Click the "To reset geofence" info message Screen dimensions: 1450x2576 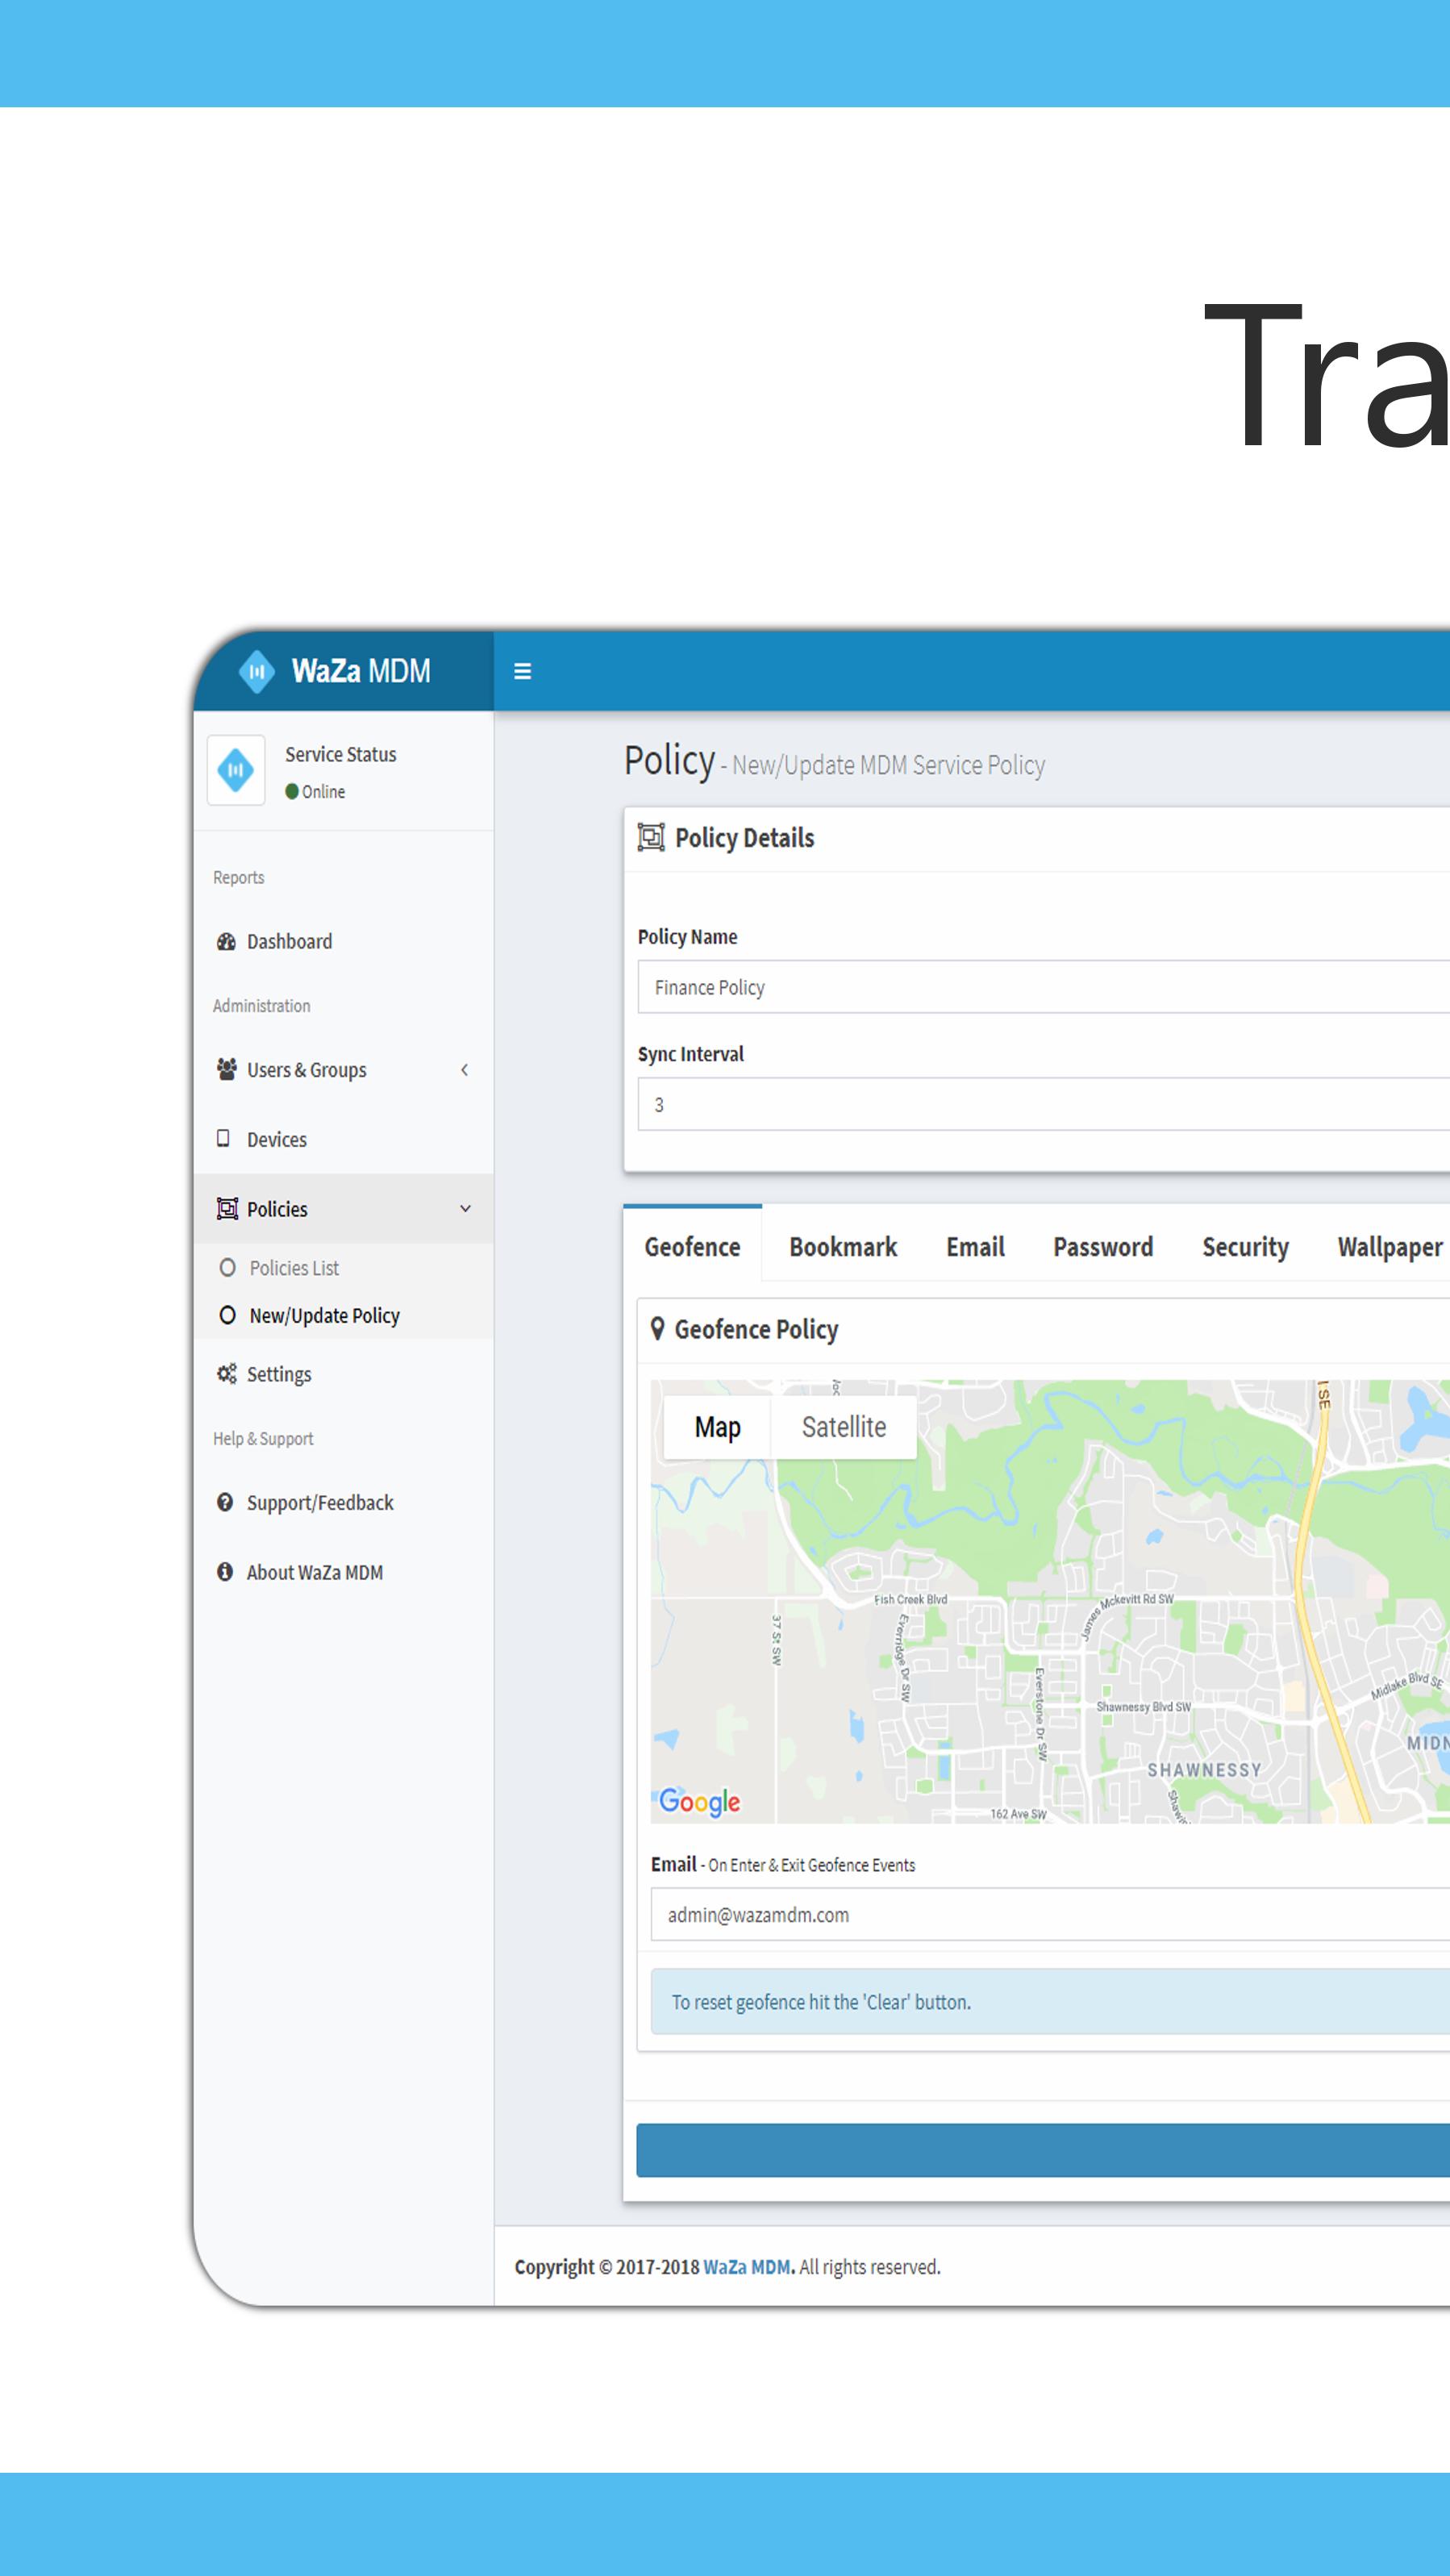click(1050, 2001)
